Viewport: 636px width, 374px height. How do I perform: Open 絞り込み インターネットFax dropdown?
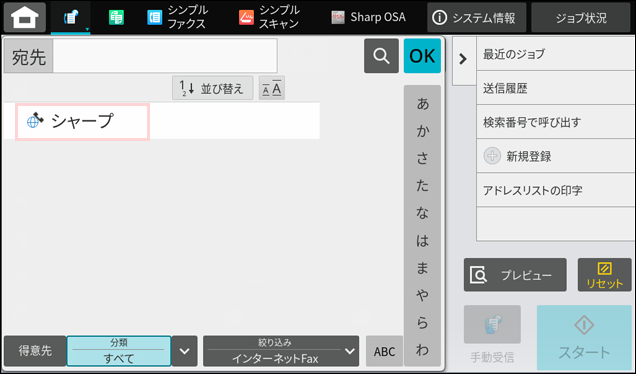point(281,351)
